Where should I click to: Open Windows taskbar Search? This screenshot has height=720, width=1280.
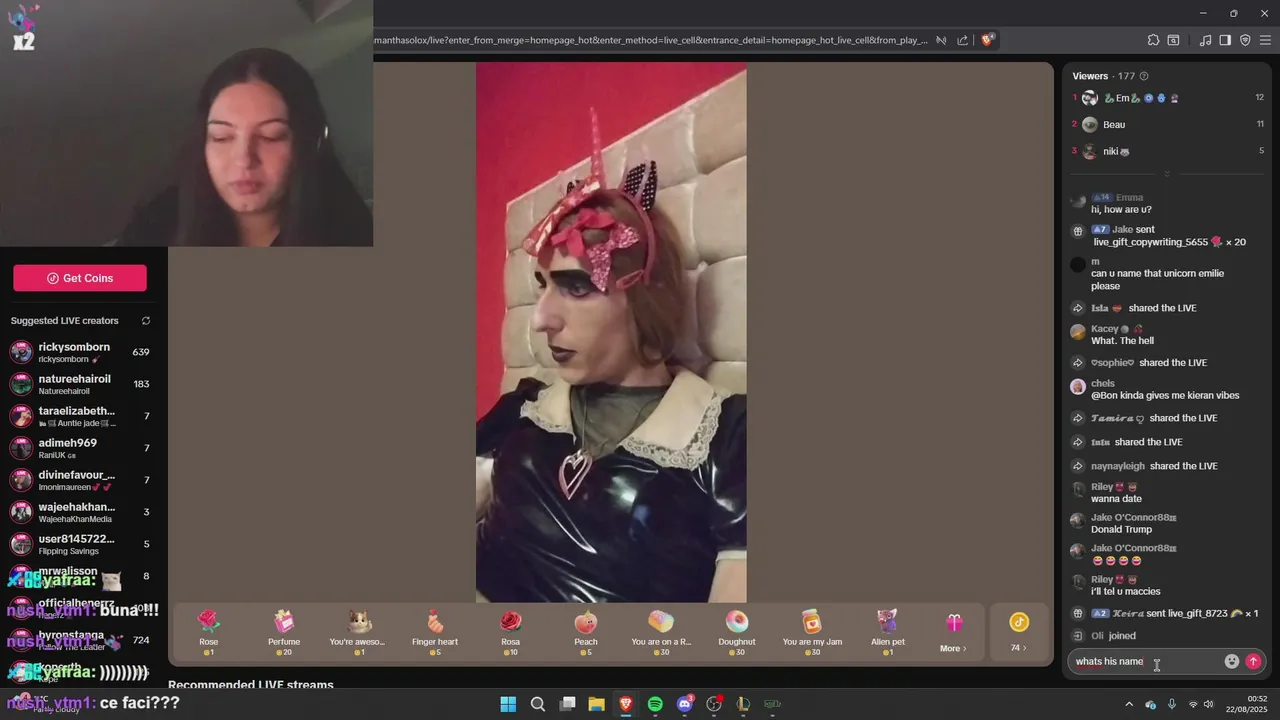[537, 704]
